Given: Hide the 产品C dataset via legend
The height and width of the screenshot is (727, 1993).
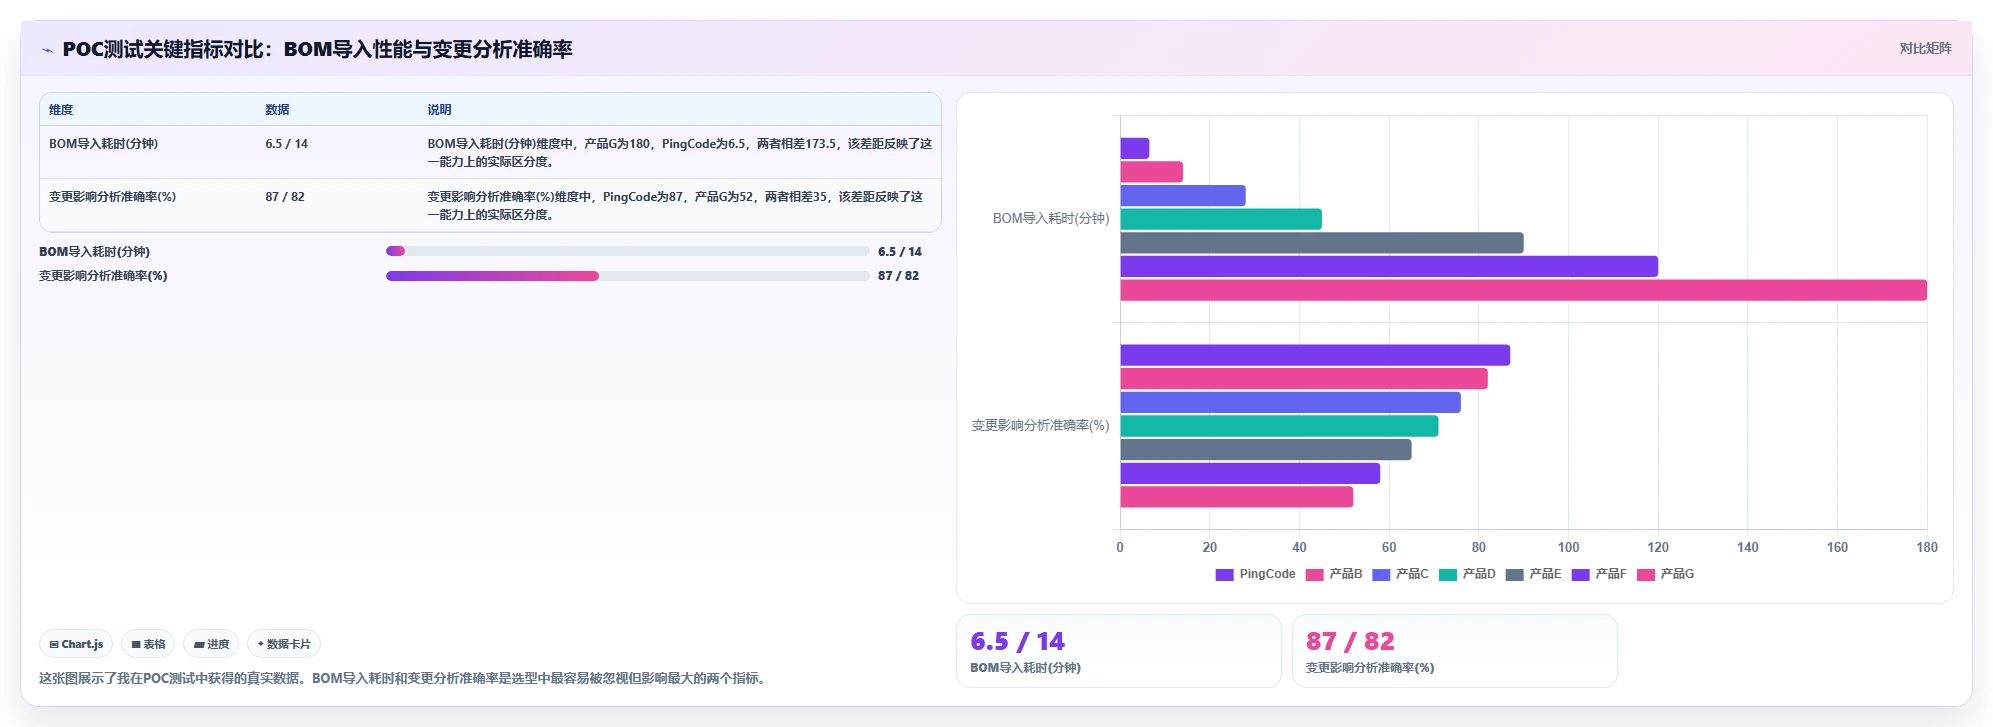Looking at the screenshot, I should pos(1400,574).
